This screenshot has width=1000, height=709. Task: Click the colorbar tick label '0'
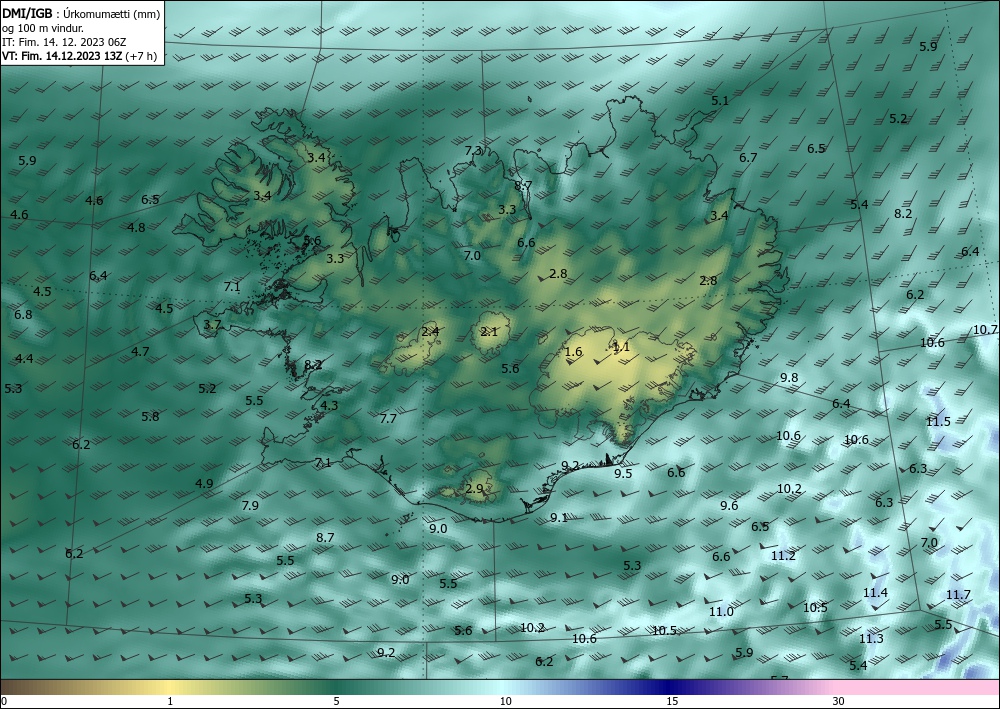click(4, 701)
